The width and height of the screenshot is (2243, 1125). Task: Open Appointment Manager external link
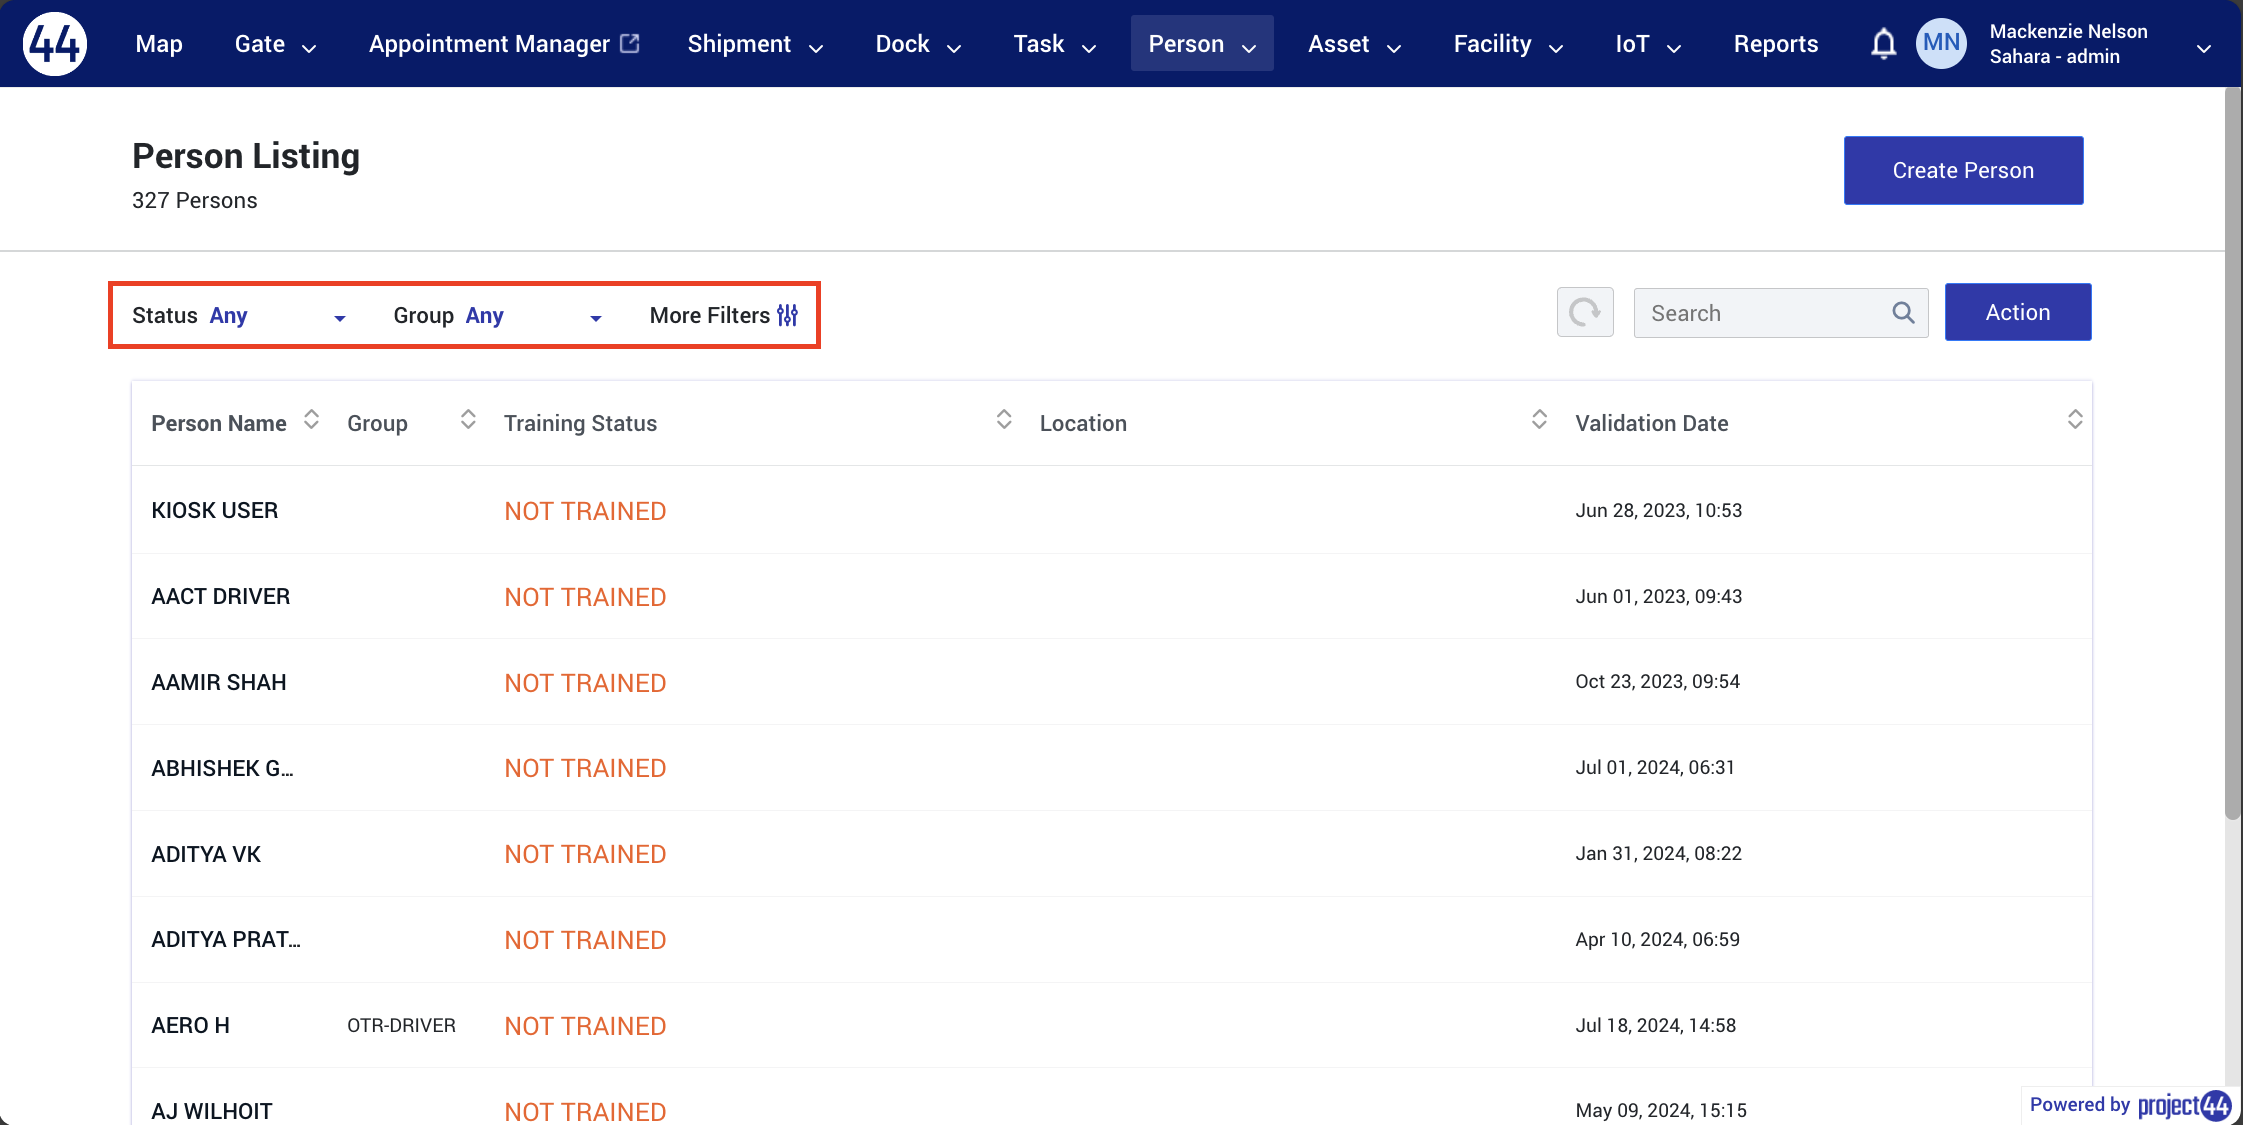click(504, 44)
